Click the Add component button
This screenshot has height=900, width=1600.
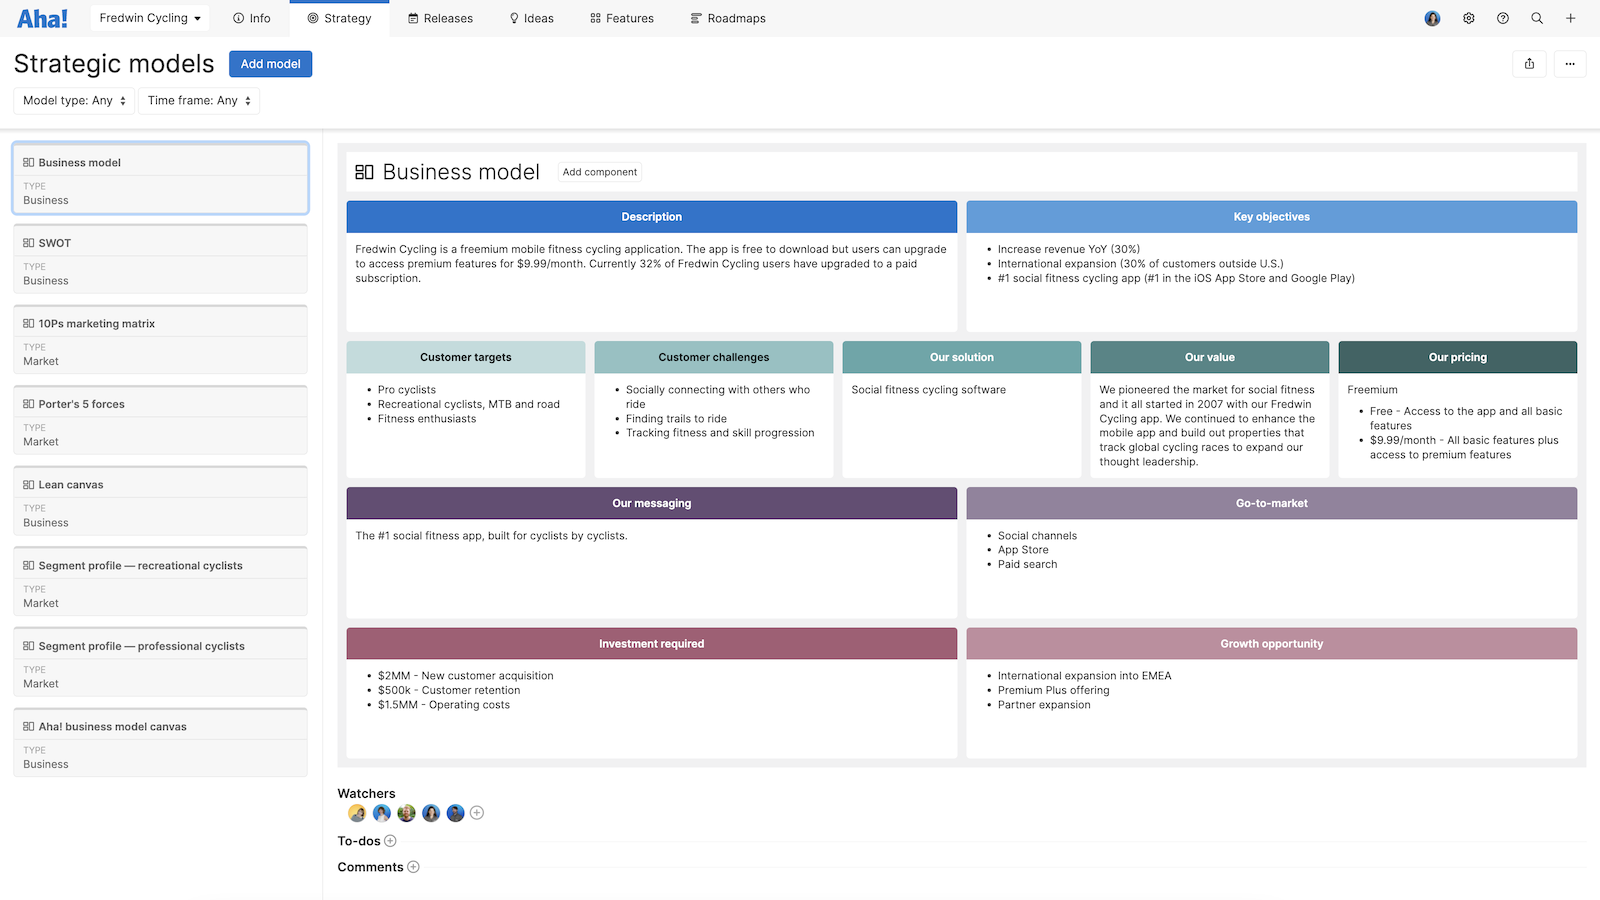click(600, 172)
